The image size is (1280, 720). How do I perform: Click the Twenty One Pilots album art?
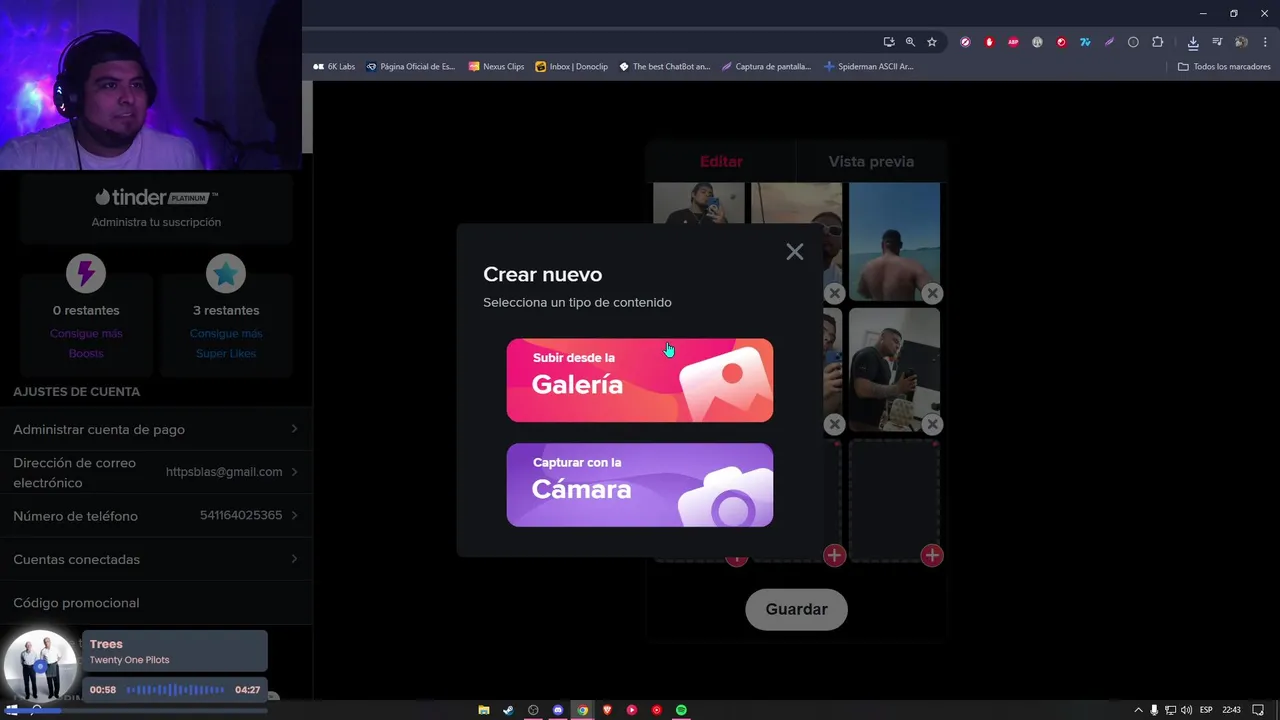(38, 666)
